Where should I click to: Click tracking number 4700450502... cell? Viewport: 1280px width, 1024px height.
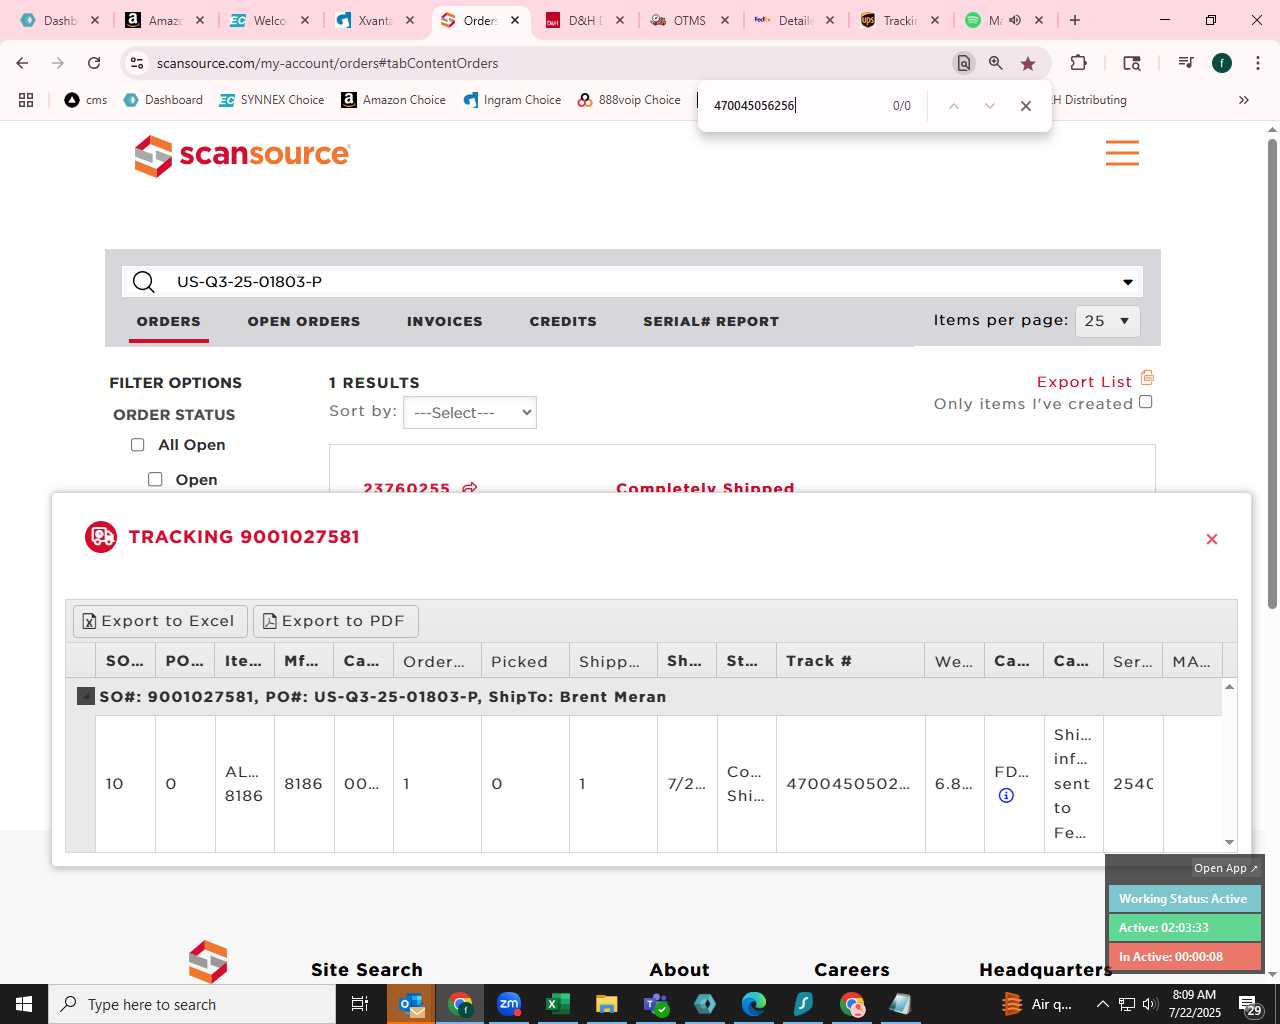tap(849, 784)
